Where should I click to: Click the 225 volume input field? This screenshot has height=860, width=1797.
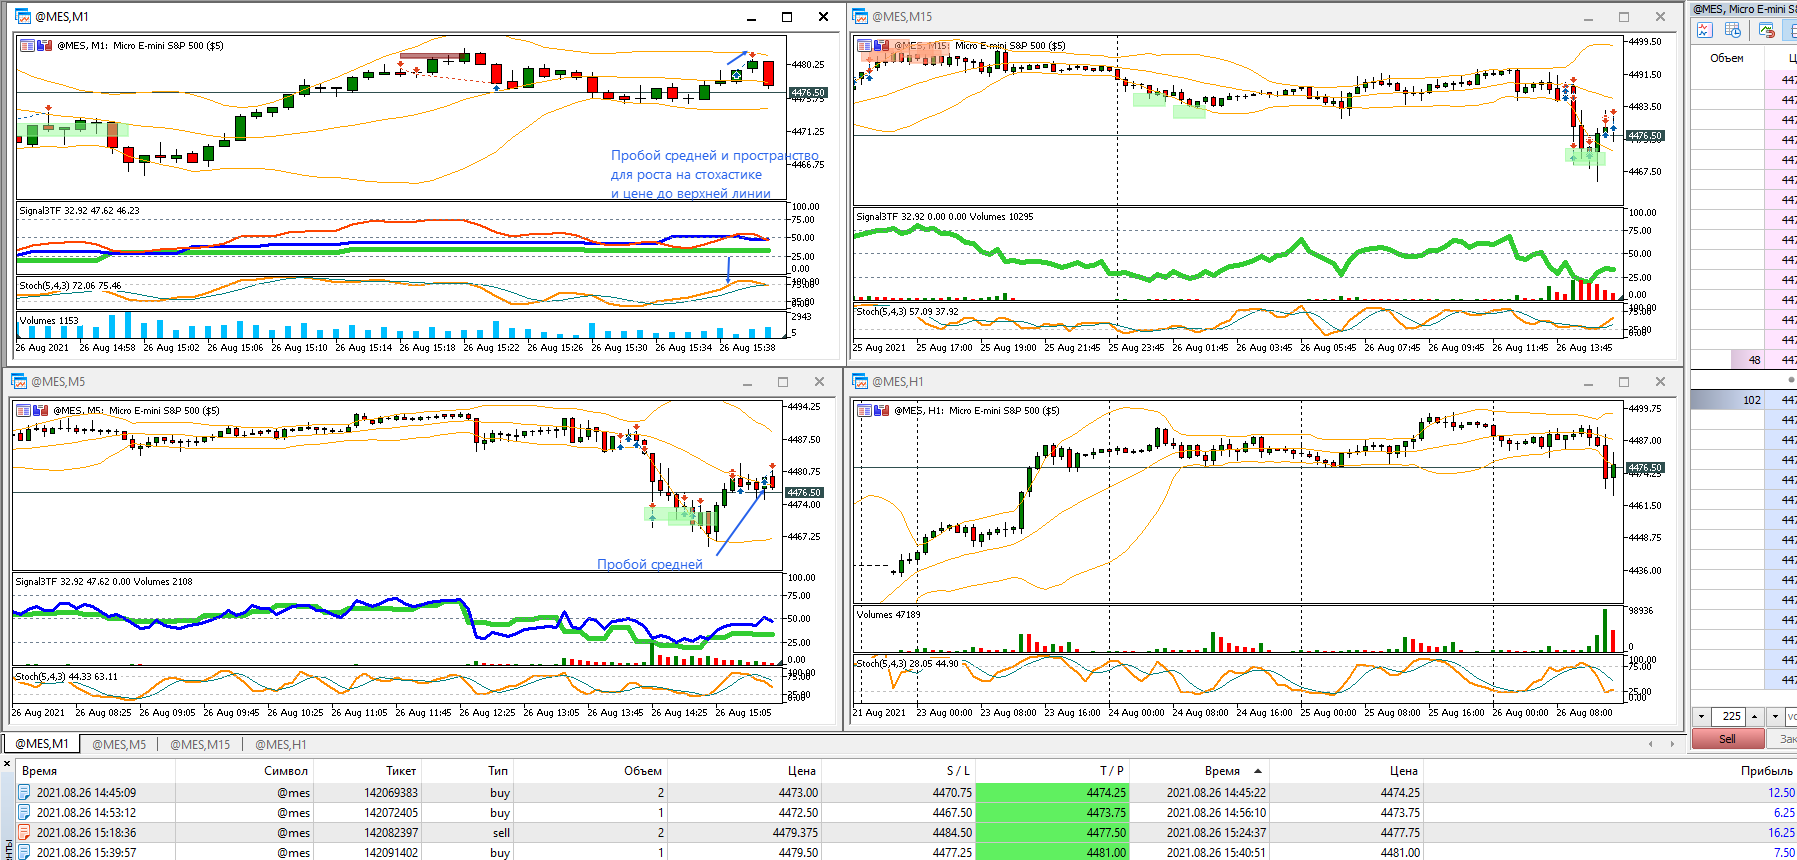click(1729, 716)
